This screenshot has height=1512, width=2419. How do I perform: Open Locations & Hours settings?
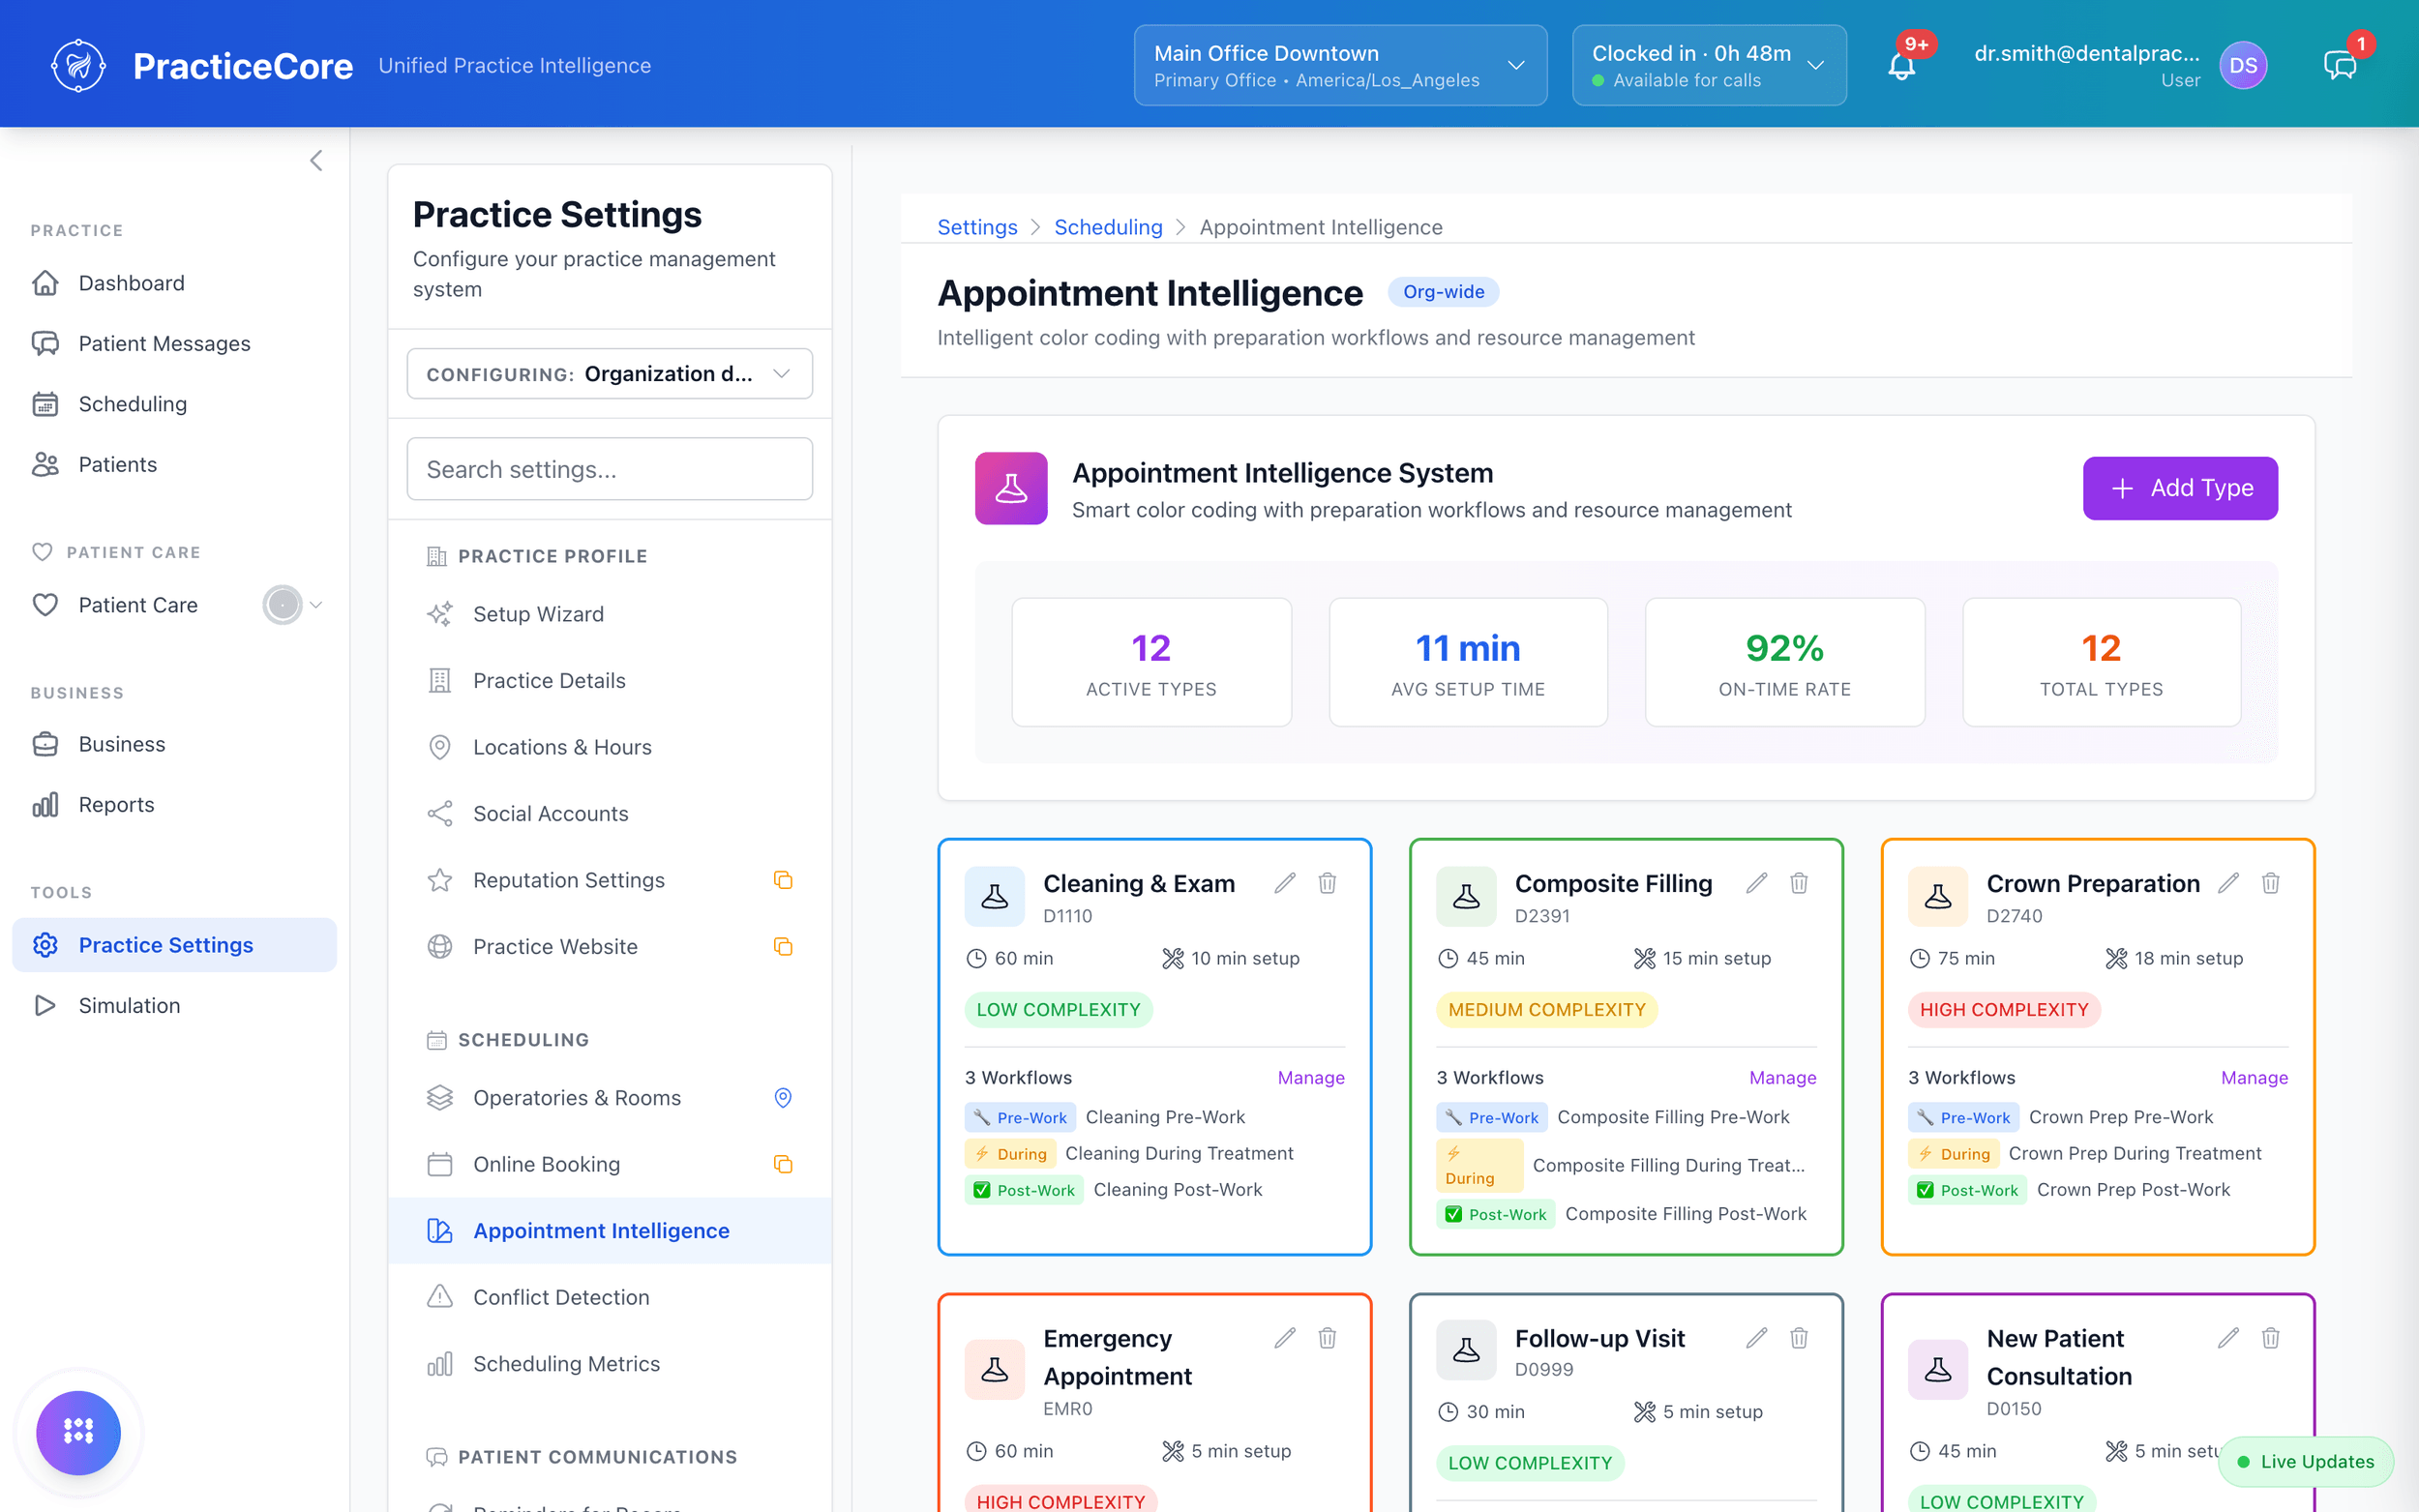click(610, 747)
